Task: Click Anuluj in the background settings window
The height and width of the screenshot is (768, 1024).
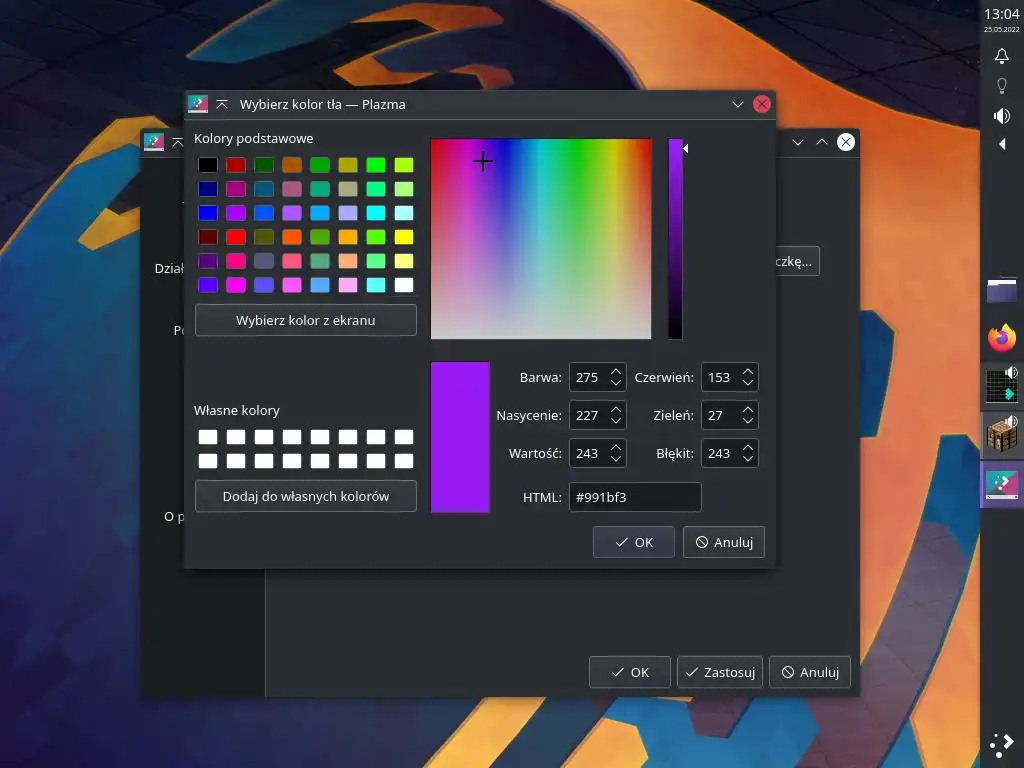Action: (810, 672)
